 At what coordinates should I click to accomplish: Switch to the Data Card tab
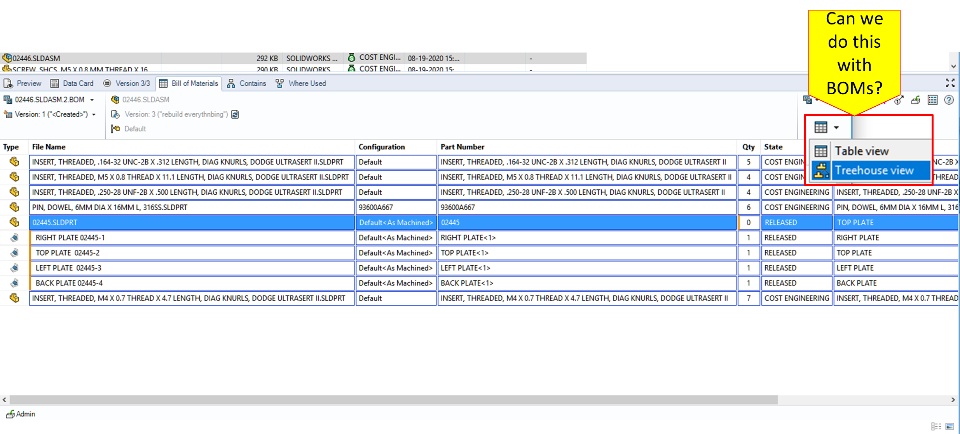72,83
